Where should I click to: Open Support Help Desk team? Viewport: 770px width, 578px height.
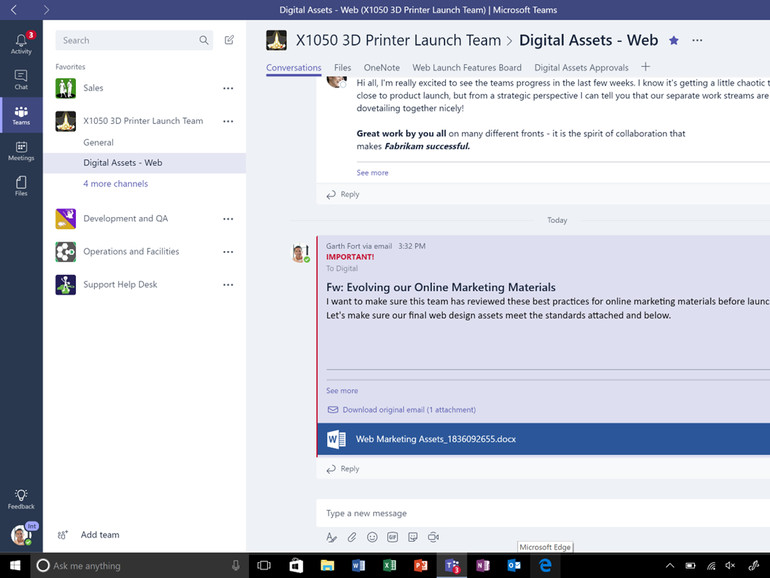pyautogui.click(x=120, y=284)
